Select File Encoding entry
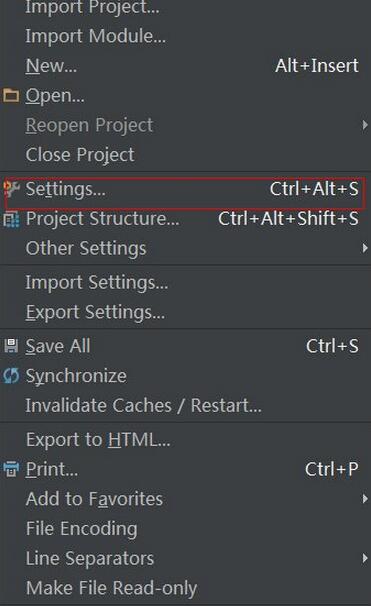371x606 pixels. 82,528
